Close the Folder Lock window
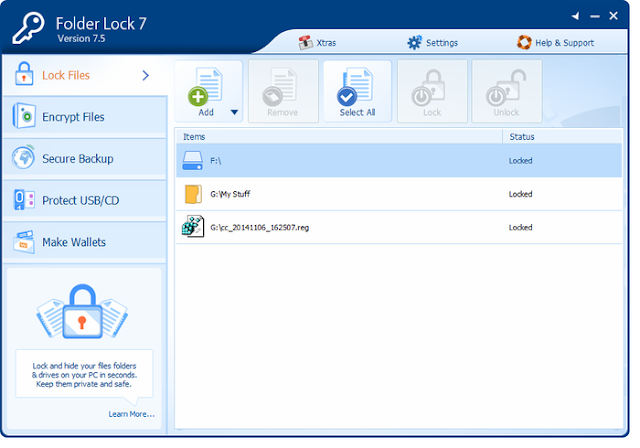Viewport: 640px width, 448px height. pos(613,16)
